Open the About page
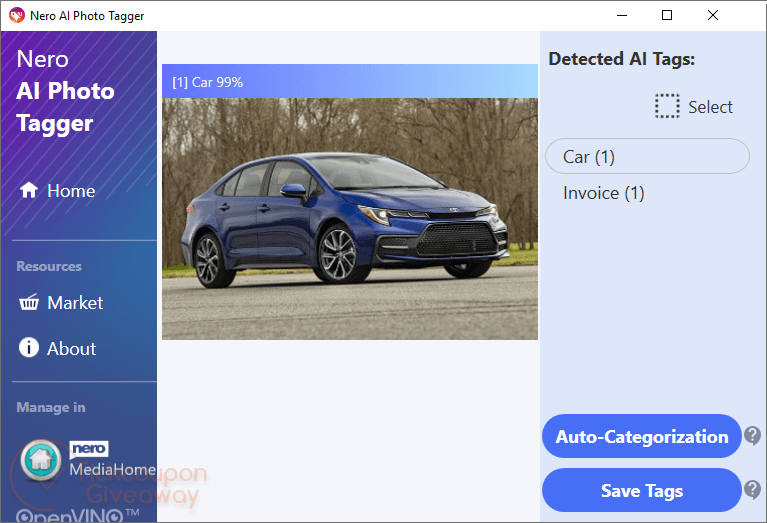This screenshot has width=767, height=523. pyautogui.click(x=58, y=348)
